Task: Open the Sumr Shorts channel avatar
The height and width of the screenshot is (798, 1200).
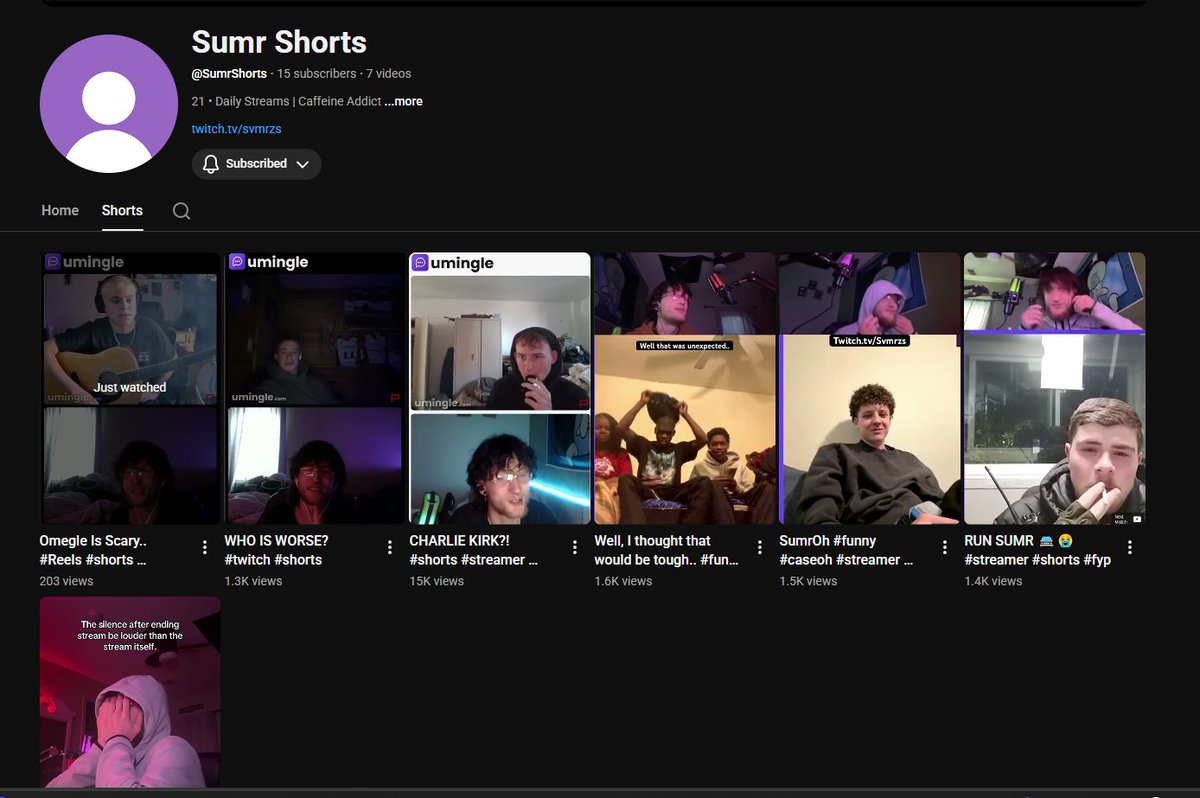Action: [109, 103]
